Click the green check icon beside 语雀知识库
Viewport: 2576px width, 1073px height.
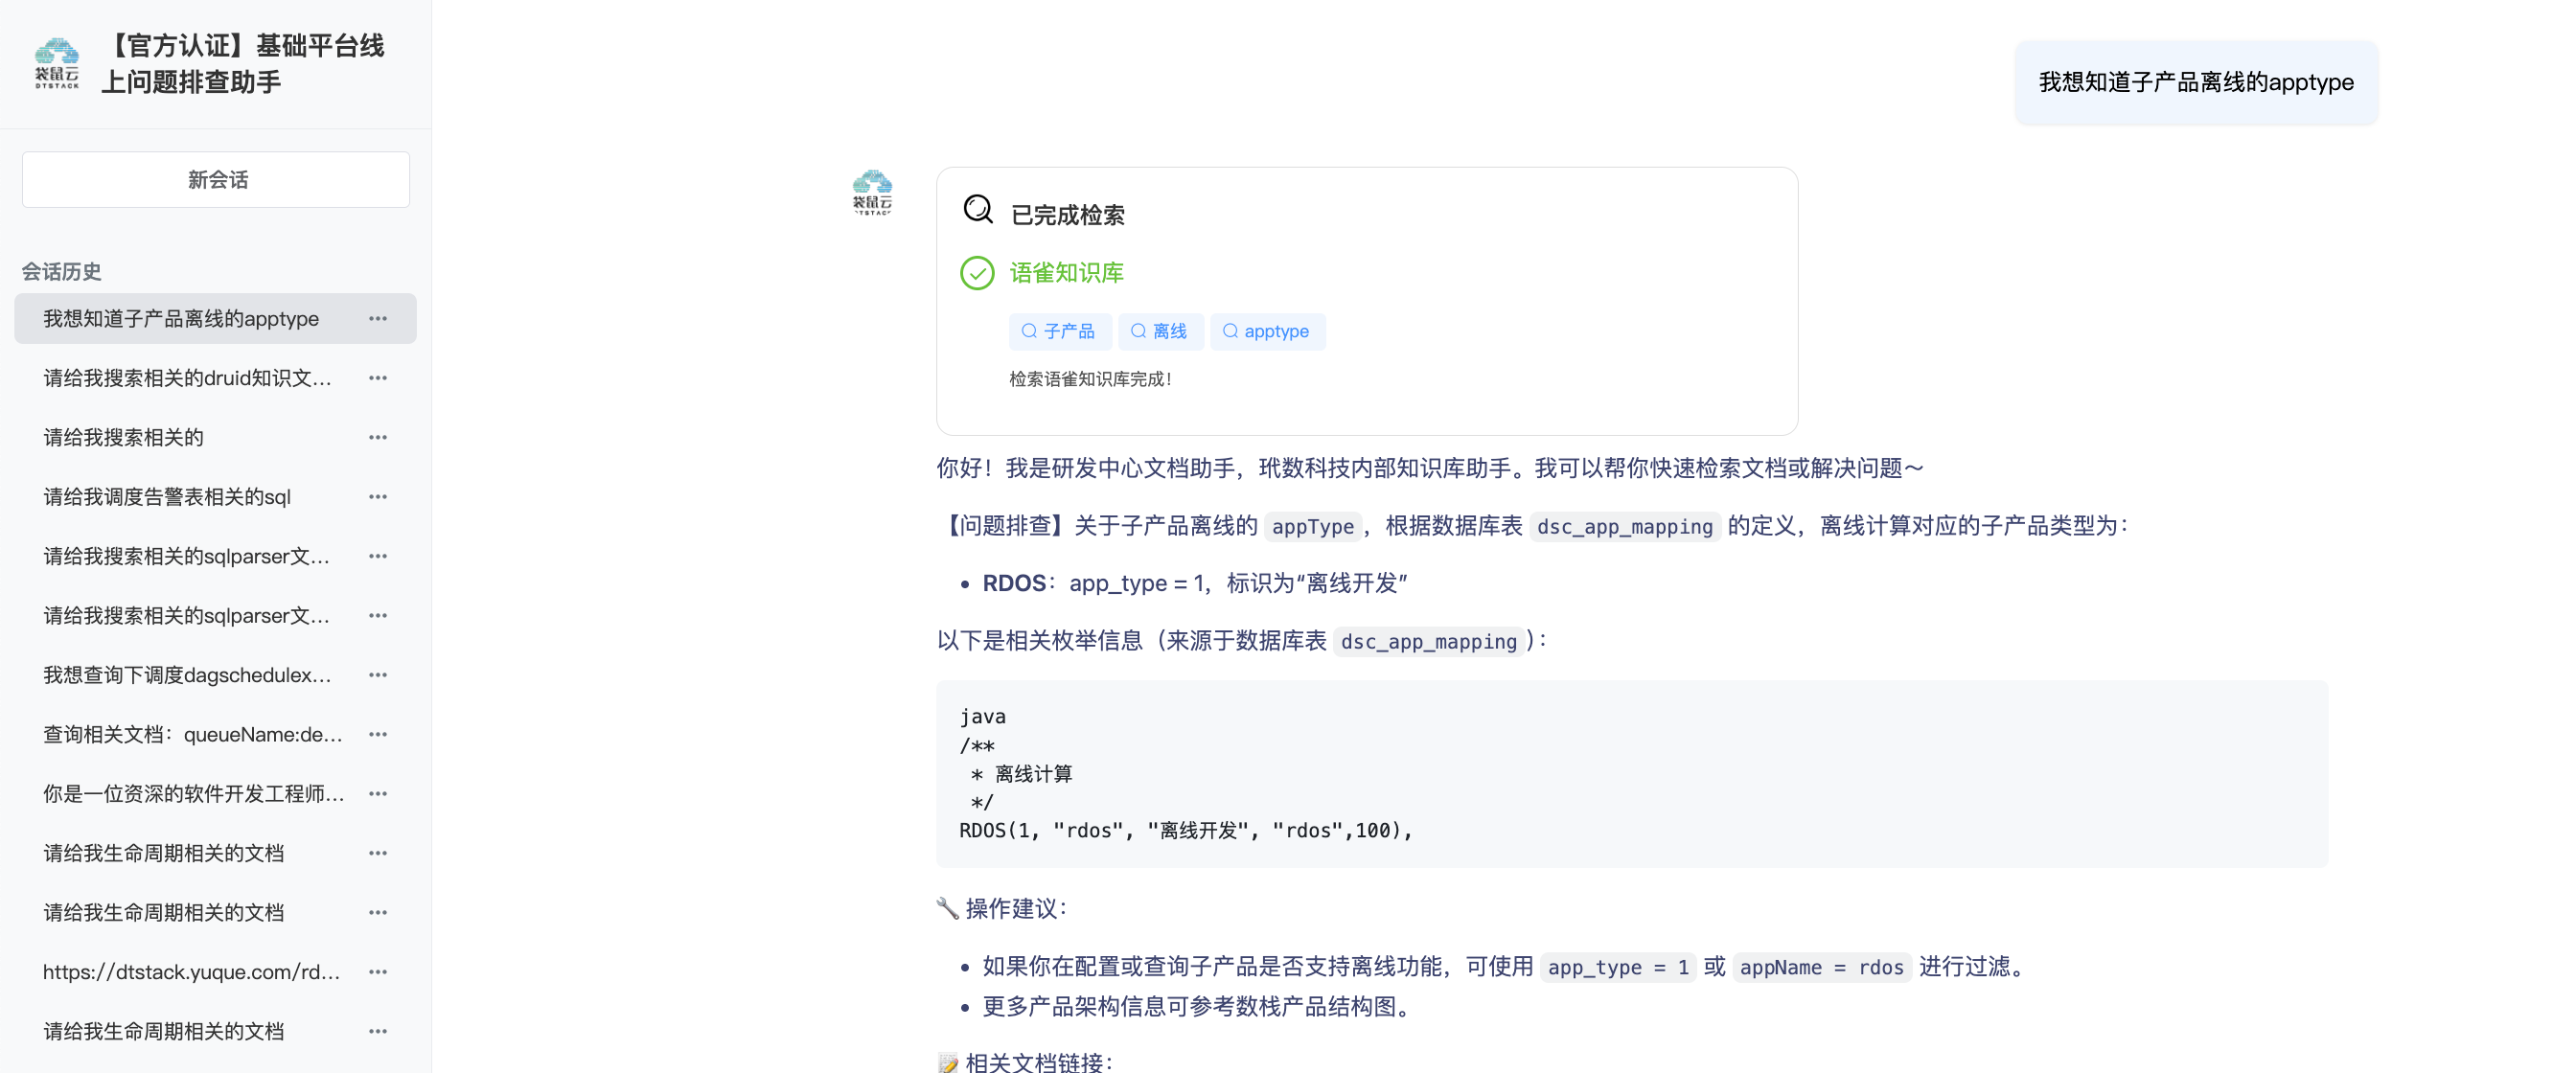click(x=977, y=273)
